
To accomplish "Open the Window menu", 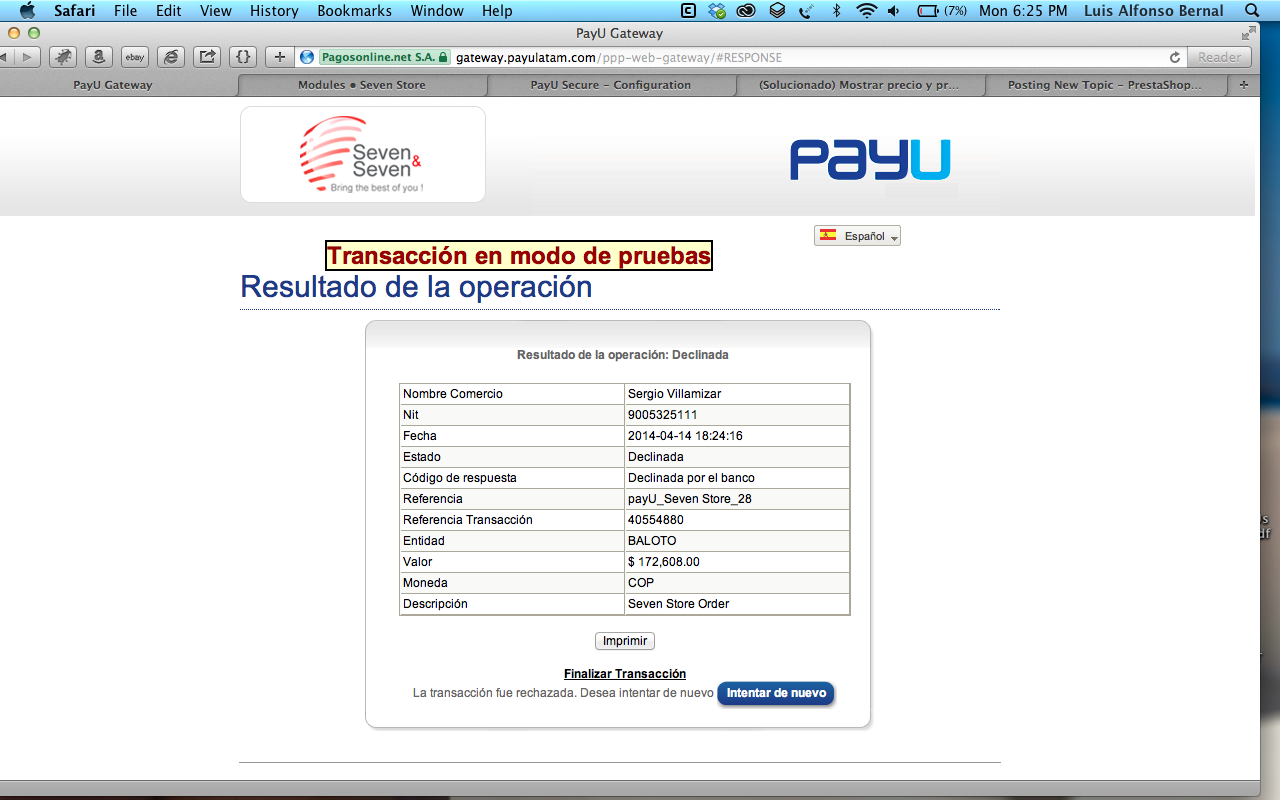I will 437,11.
